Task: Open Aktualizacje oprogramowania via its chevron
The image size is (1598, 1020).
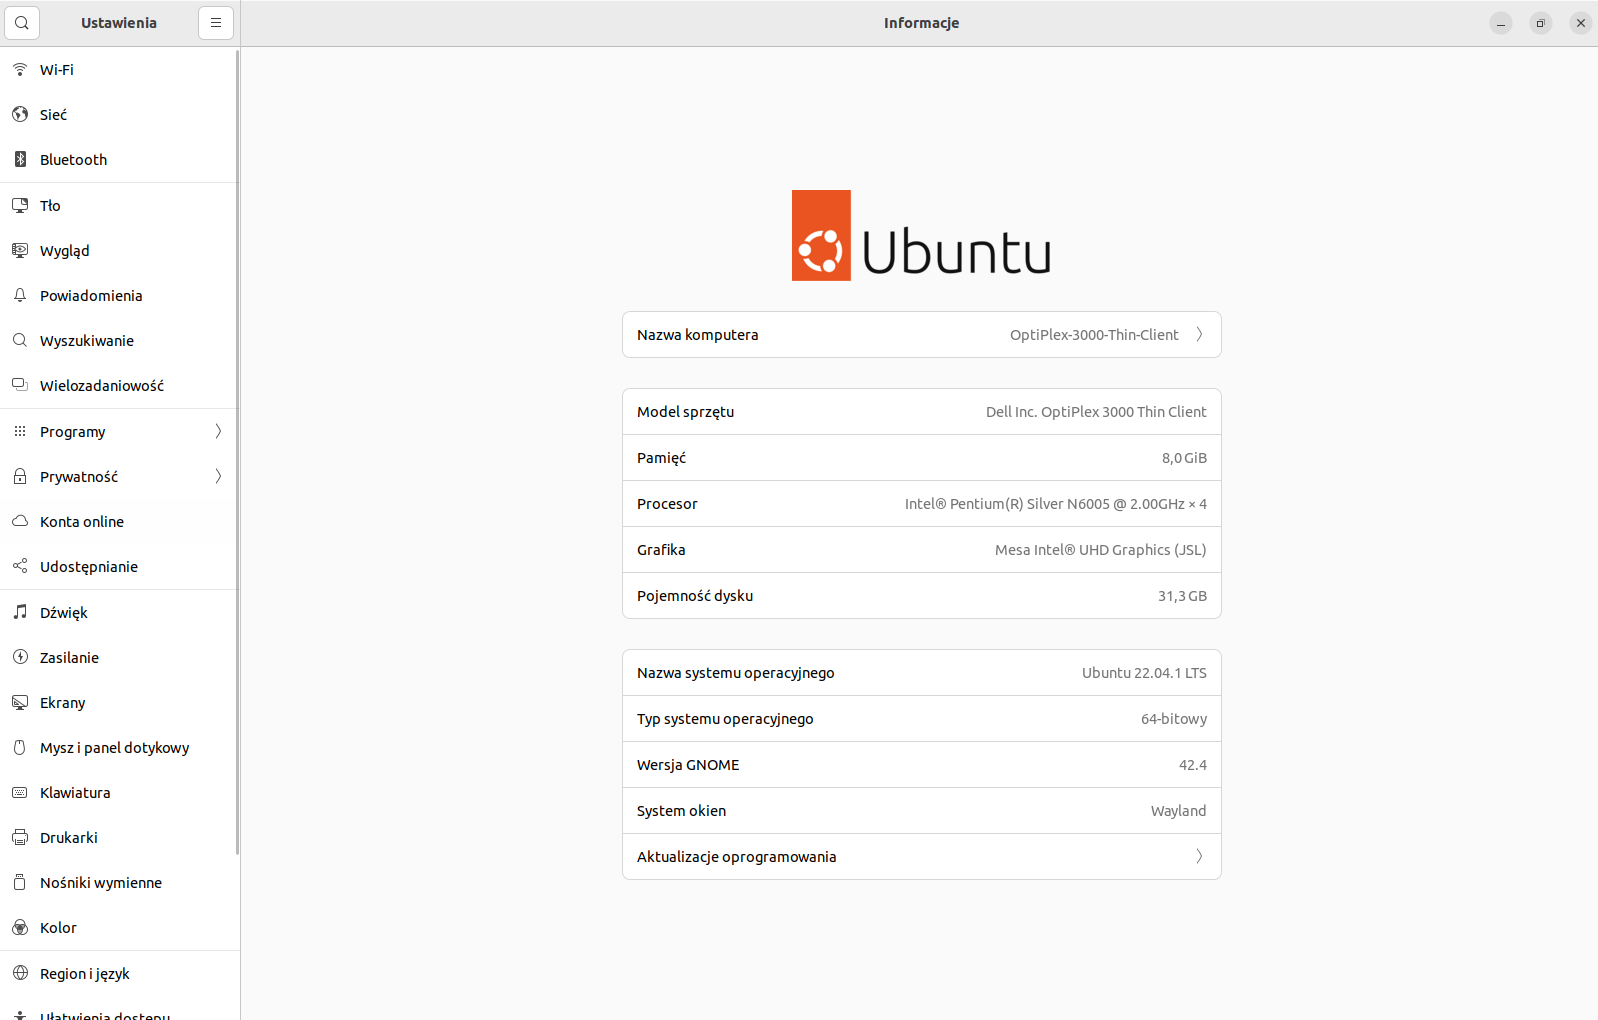Action: (1199, 857)
